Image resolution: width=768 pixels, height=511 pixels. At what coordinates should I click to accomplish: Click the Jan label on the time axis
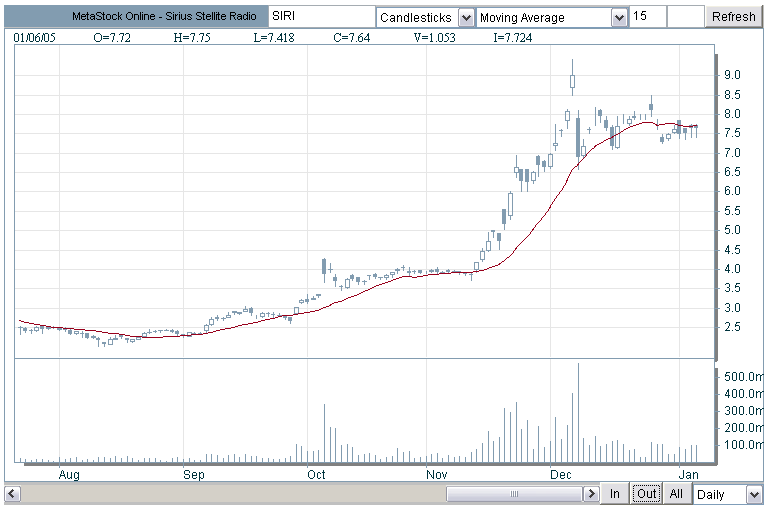(689, 475)
